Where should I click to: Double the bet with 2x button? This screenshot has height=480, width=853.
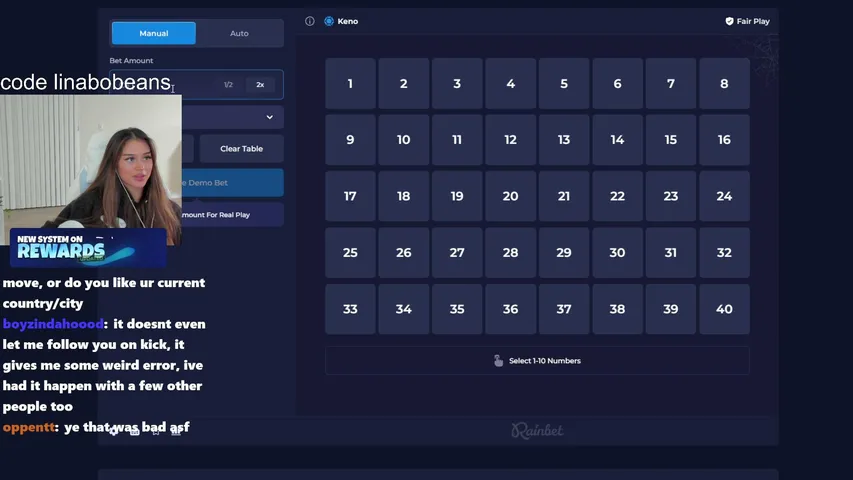click(x=260, y=84)
